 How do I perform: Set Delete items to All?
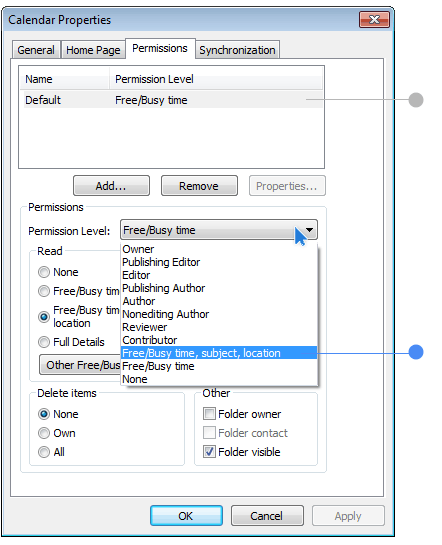44,452
